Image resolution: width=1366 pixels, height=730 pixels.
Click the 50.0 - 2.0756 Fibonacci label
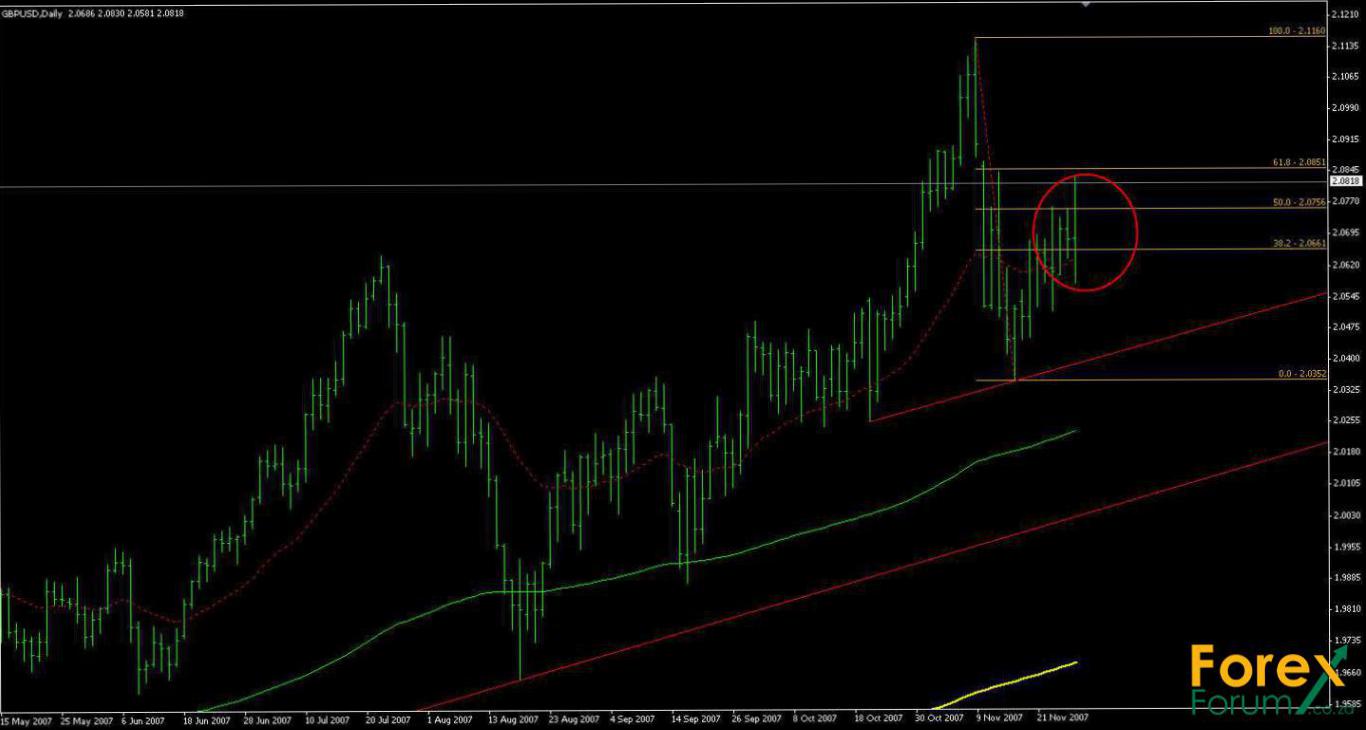[1299, 203]
